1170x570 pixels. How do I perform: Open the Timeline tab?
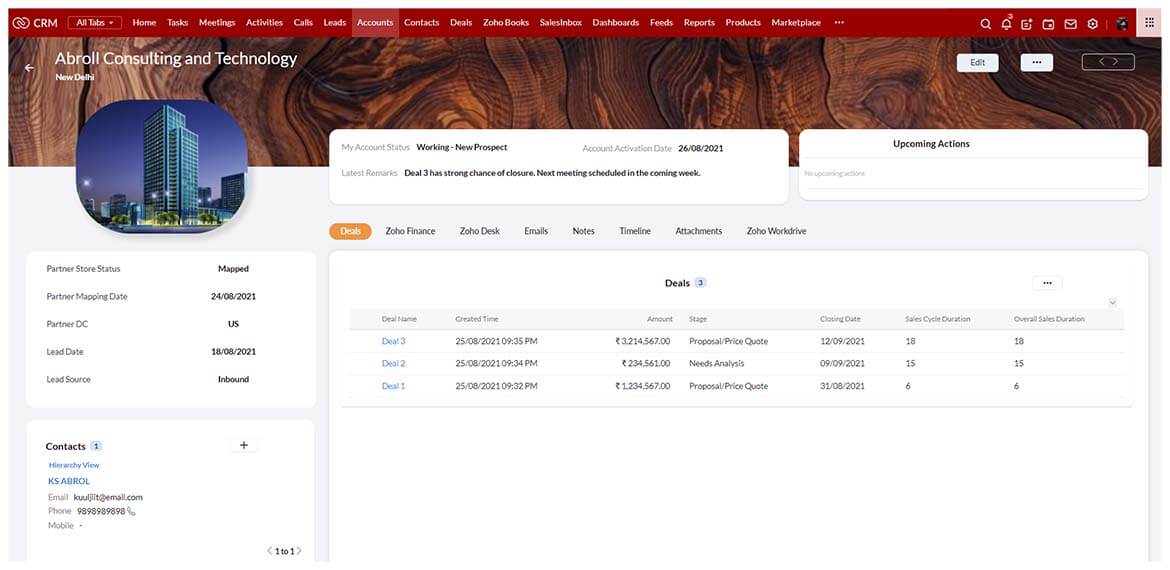tap(634, 231)
